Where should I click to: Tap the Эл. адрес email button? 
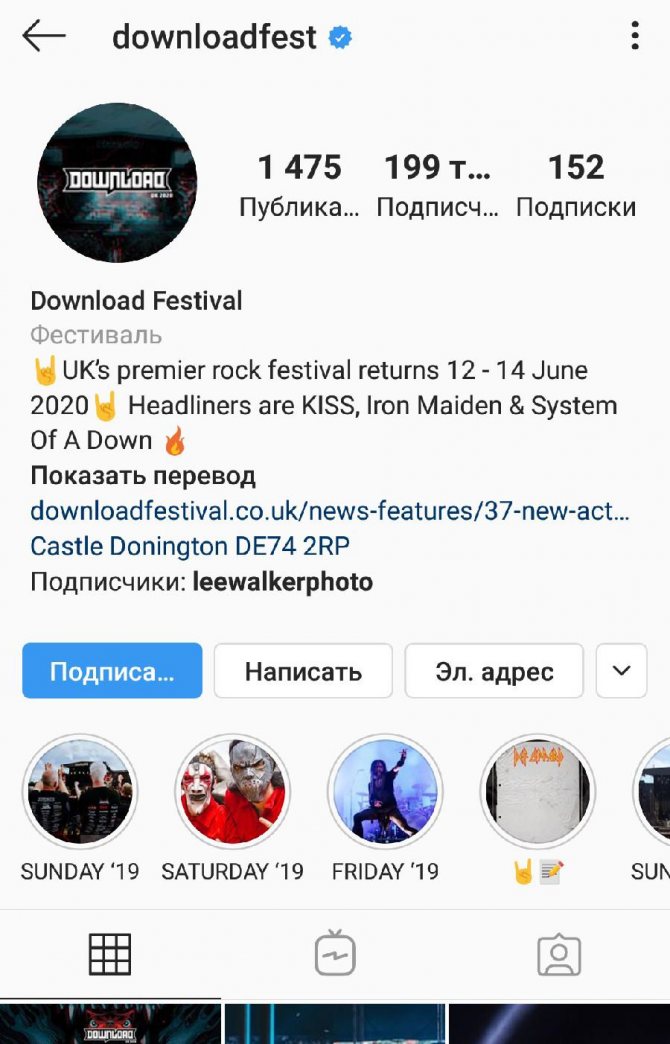coord(494,670)
